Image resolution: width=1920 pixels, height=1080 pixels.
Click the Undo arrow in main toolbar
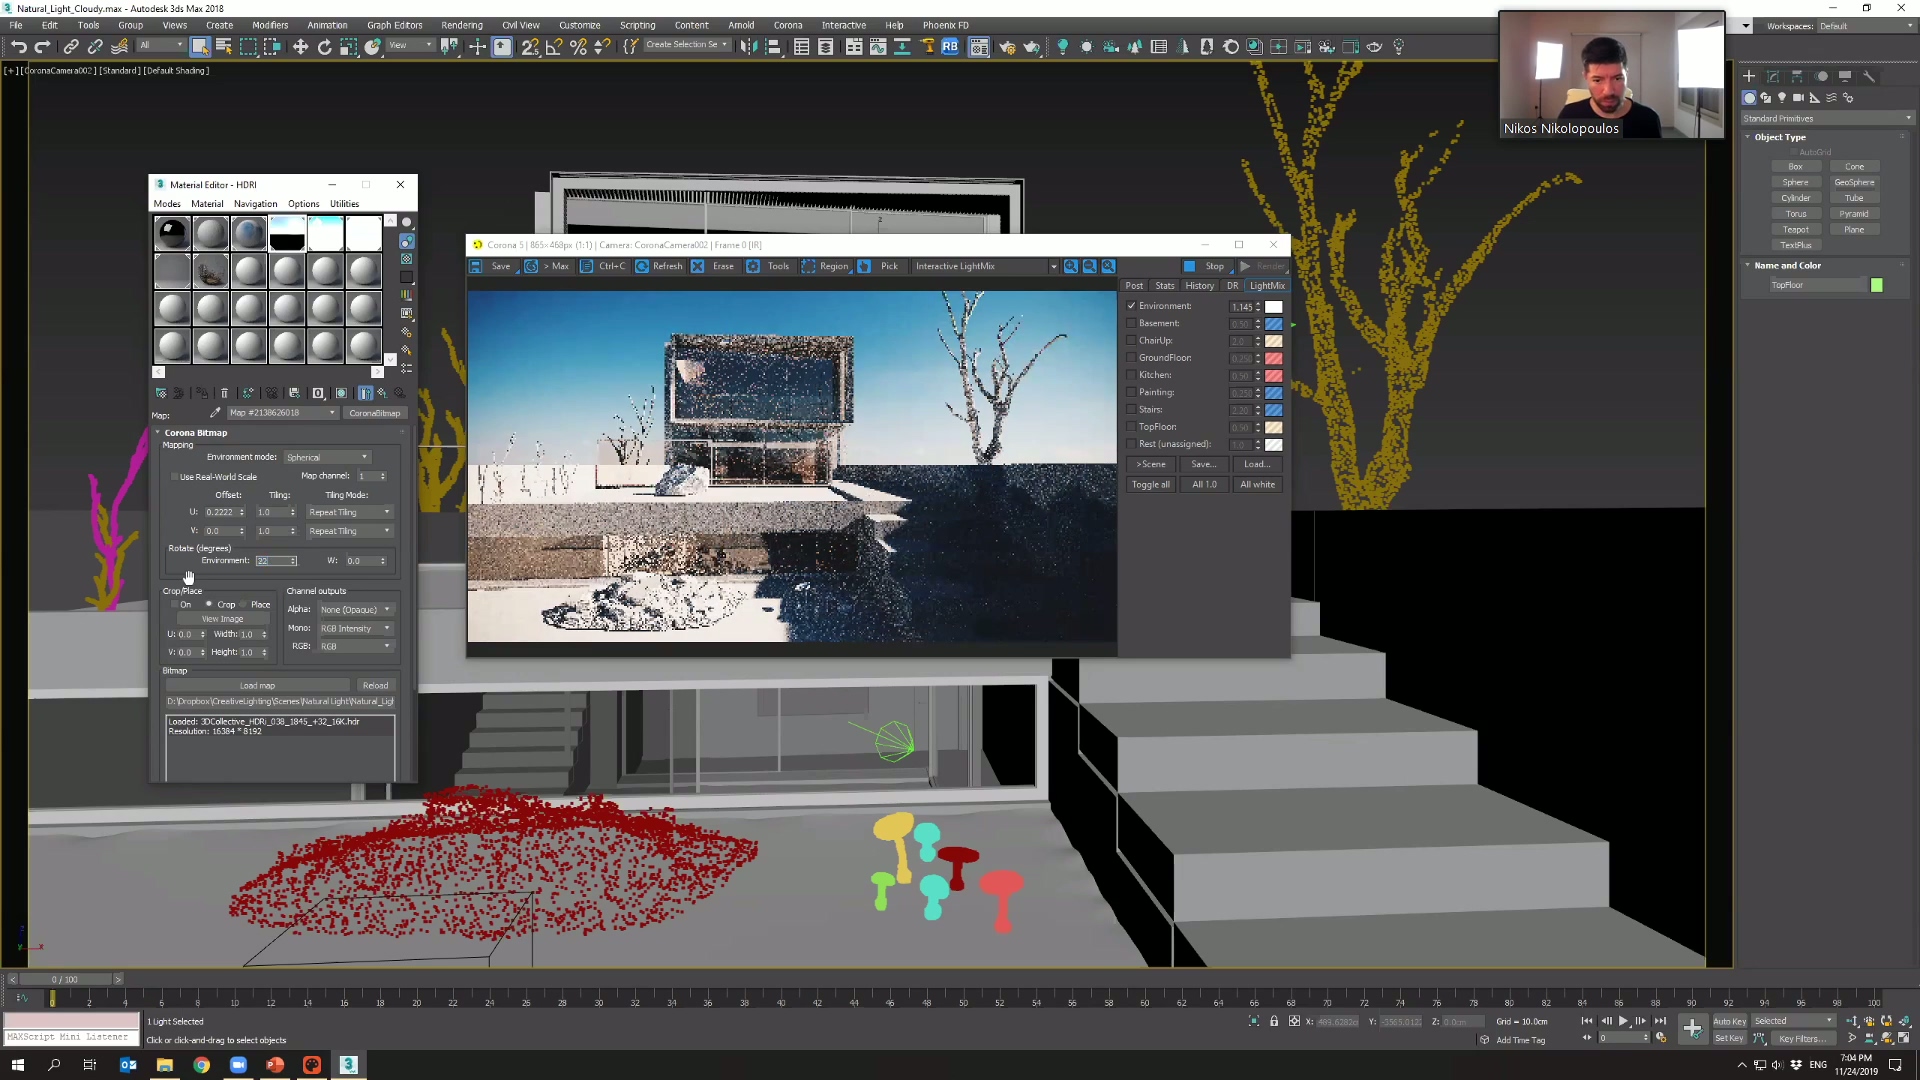pos(18,47)
